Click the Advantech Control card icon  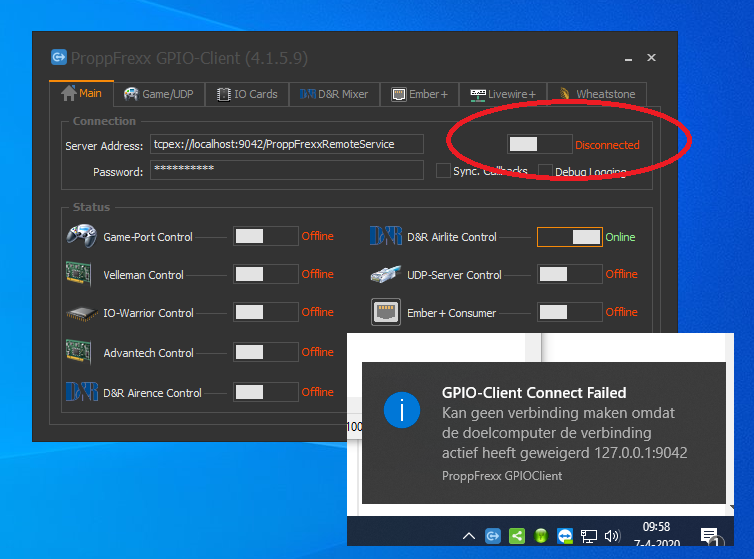click(81, 352)
